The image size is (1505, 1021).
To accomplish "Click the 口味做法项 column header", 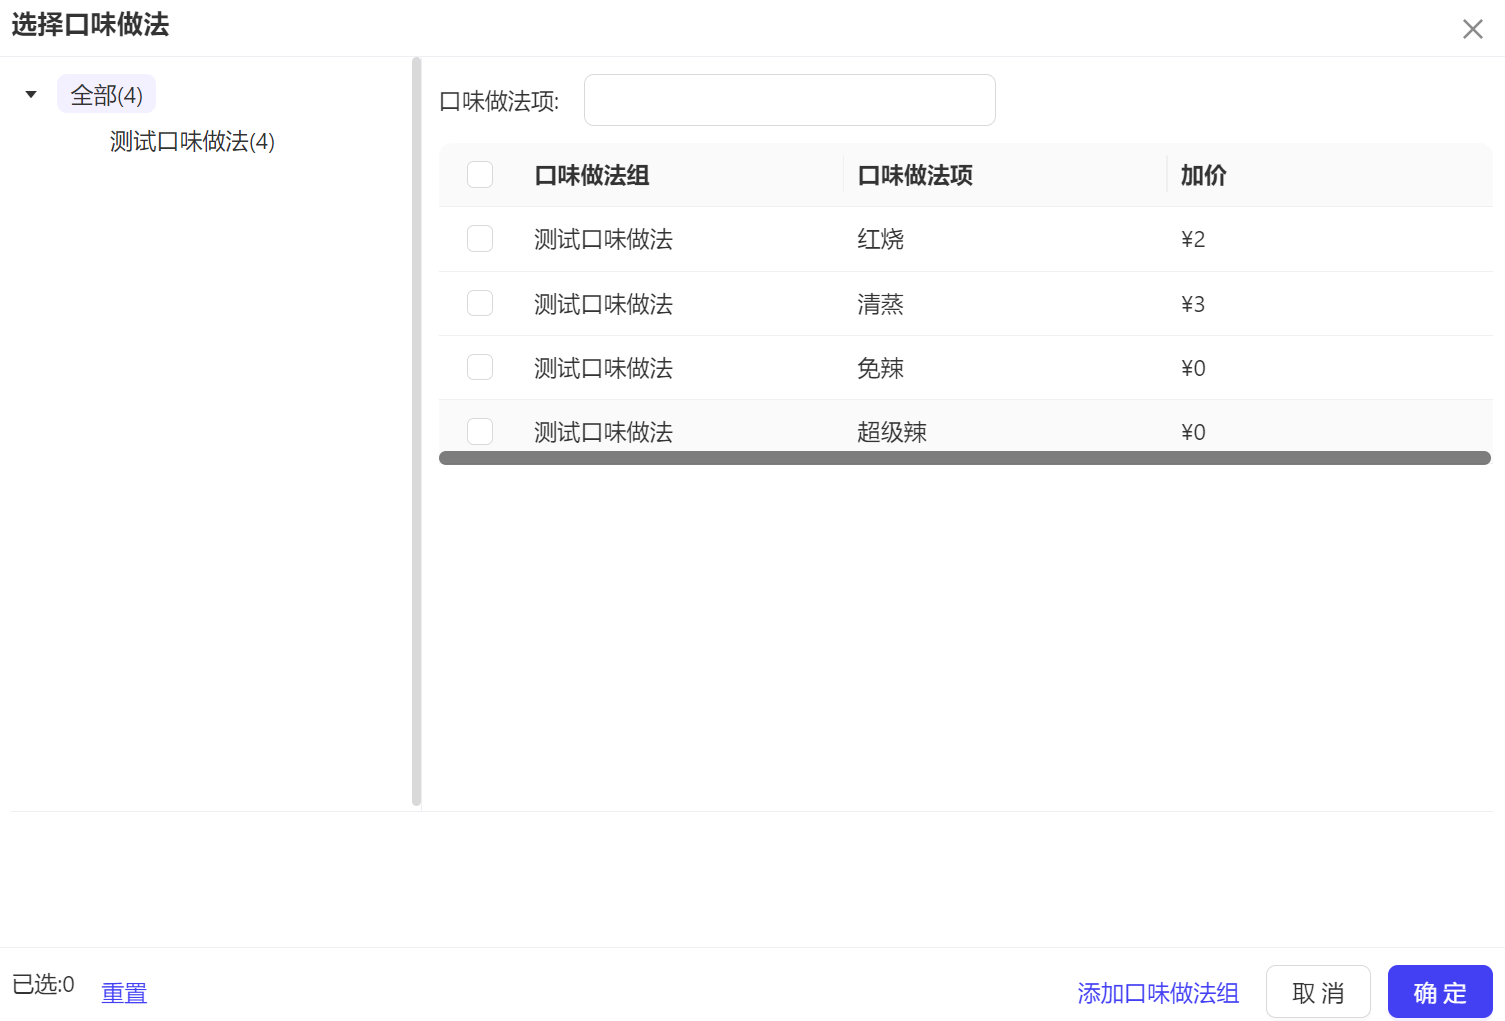I will 915,175.
